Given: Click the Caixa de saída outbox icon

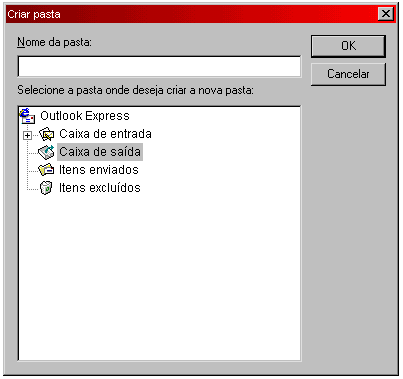Looking at the screenshot, I should pyautogui.click(x=46, y=152).
